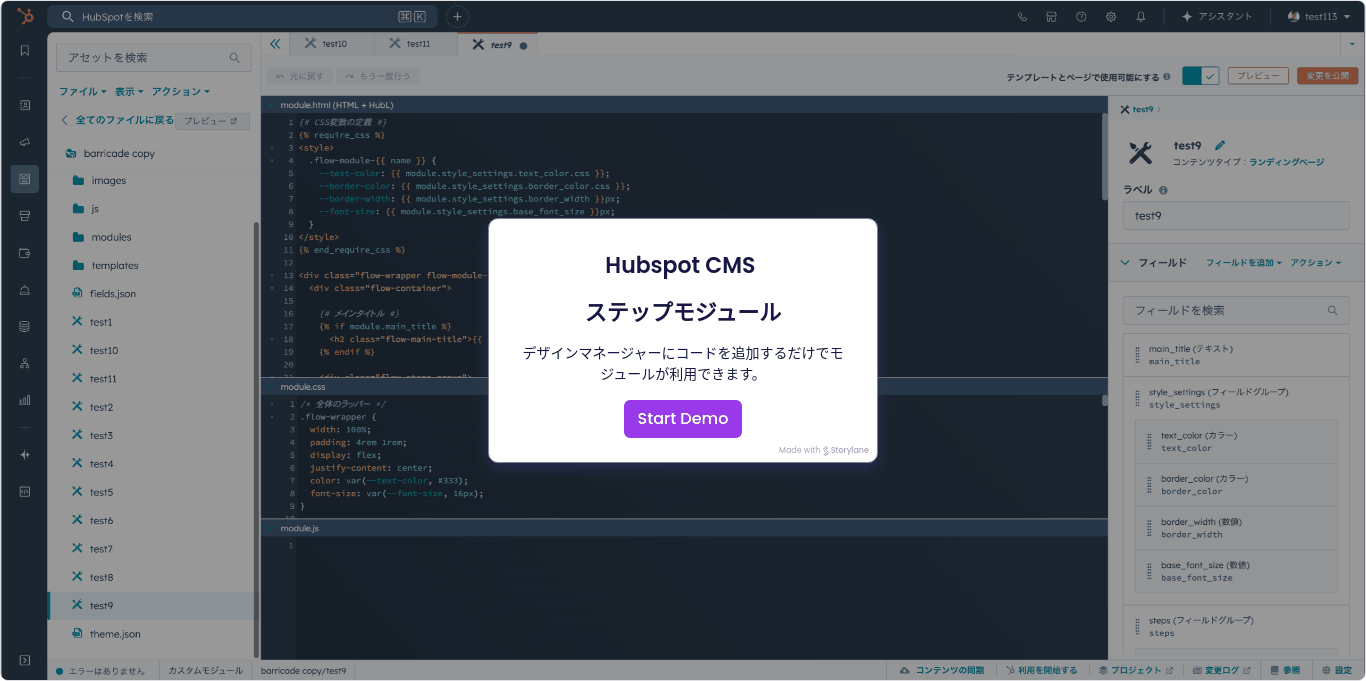
Task: Open the content icon in left sidebar
Action: click(x=24, y=179)
